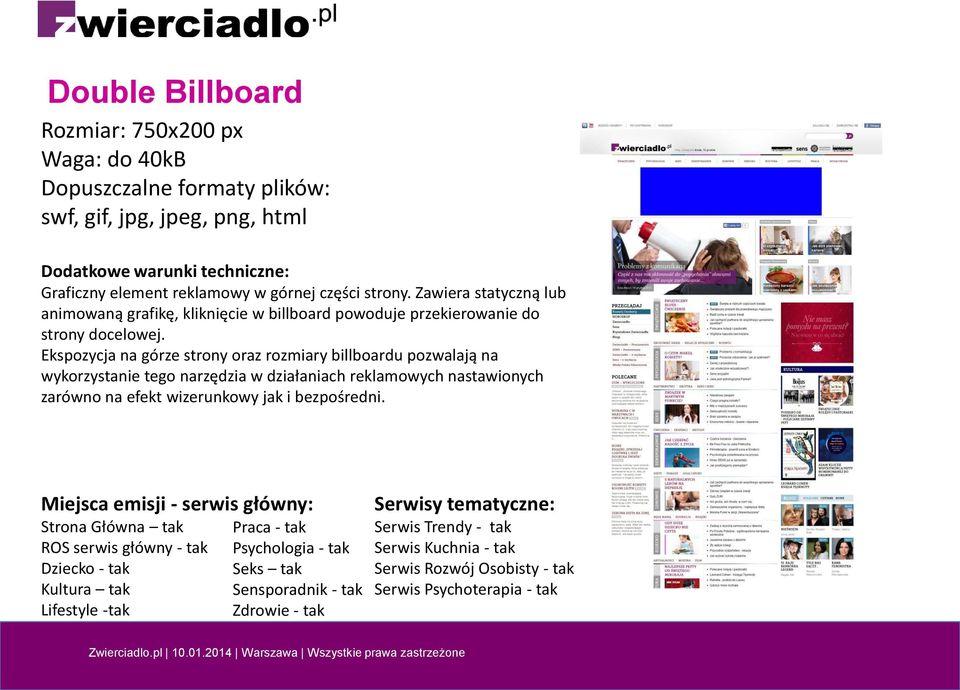
Task: Click the 'Serwisy tematyczne:' heading
Action: click(x=464, y=504)
